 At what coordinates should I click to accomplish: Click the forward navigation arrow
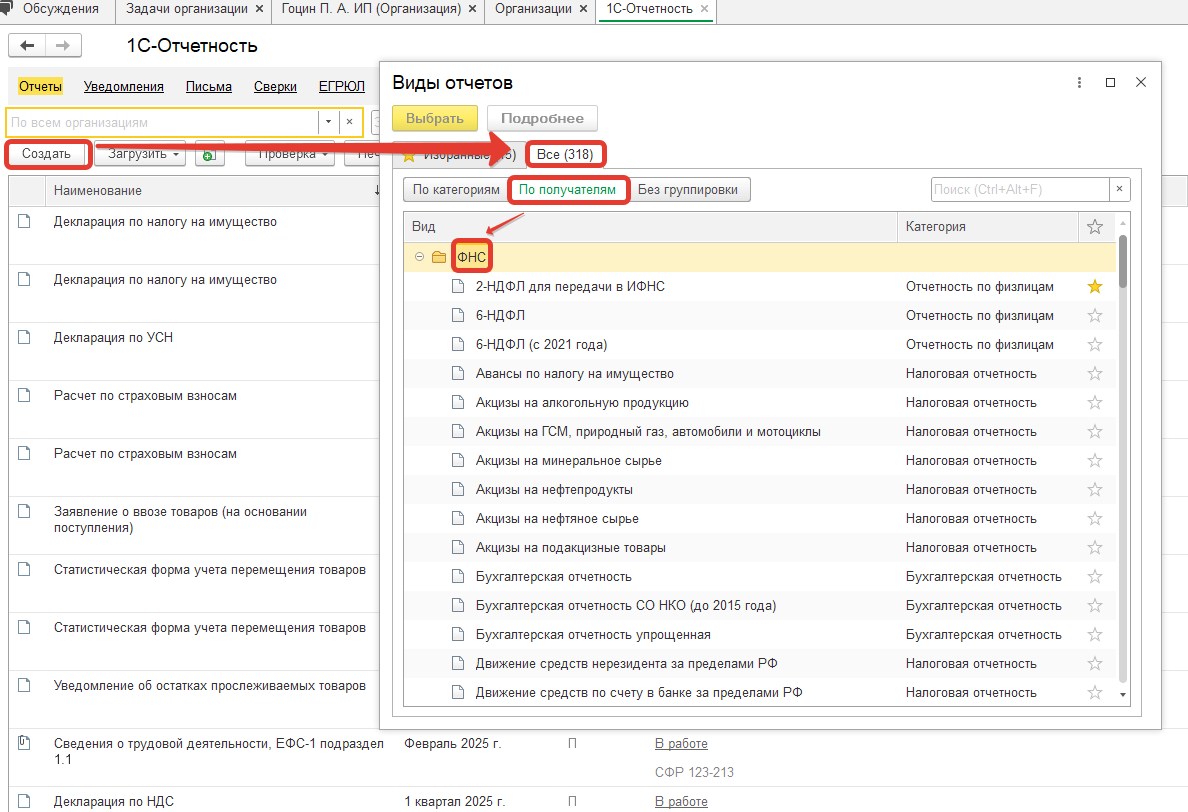[62, 46]
